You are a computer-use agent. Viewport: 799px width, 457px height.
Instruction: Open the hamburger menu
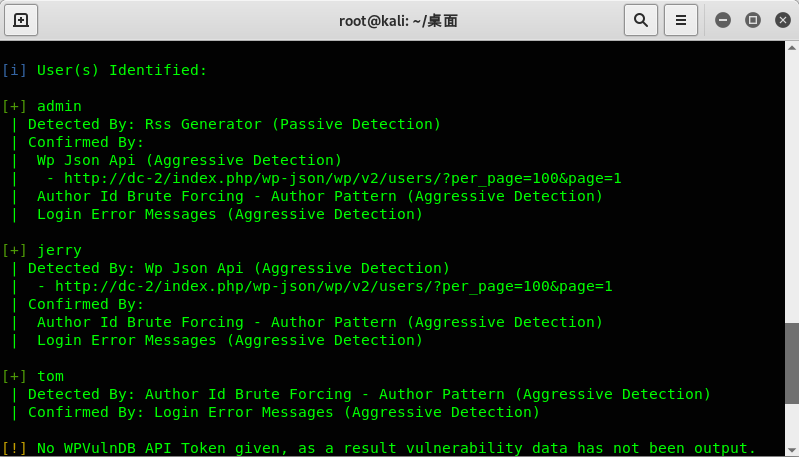pos(681,20)
